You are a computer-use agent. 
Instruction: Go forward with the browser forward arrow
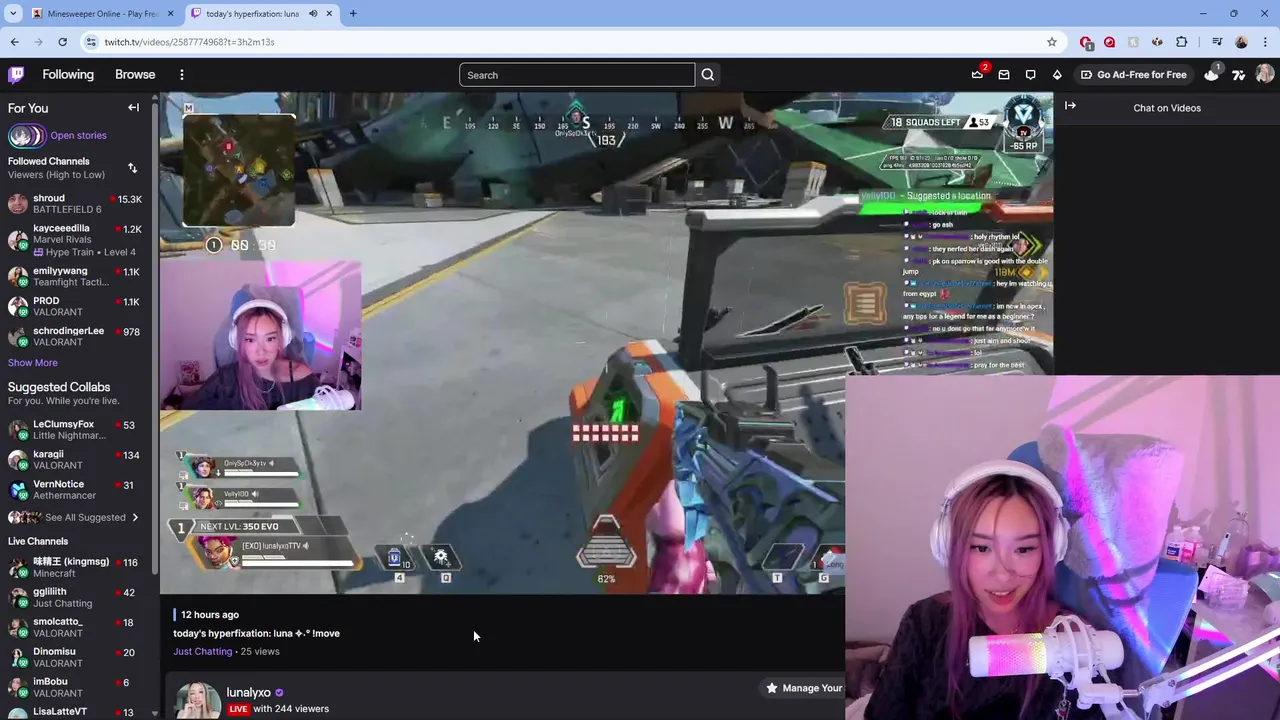pyautogui.click(x=38, y=42)
